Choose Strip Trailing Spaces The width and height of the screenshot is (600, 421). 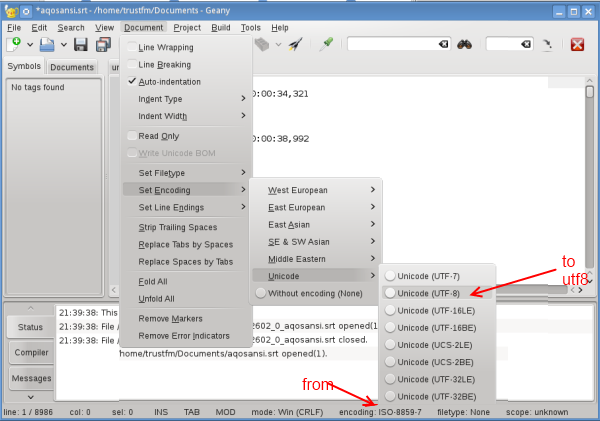[x=186, y=227]
